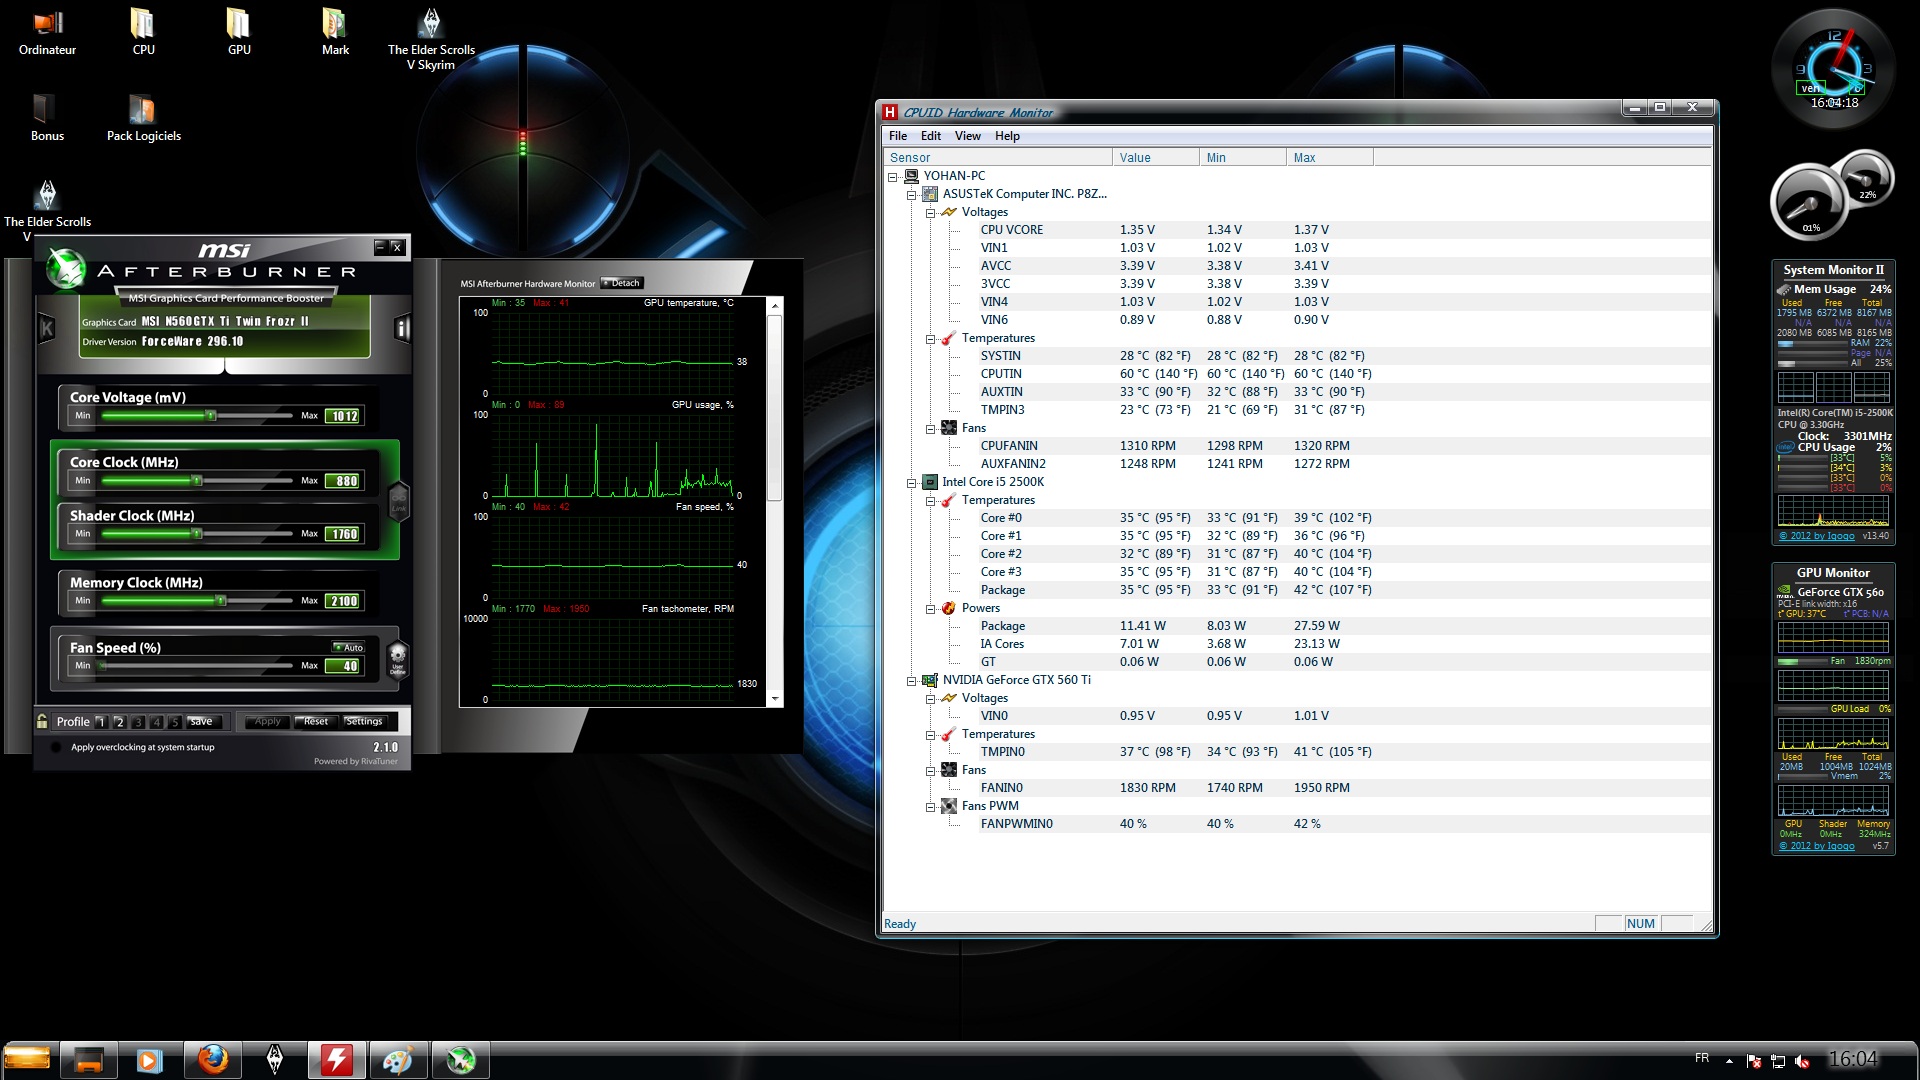This screenshot has width=1920, height=1080.
Task: Click the Core Clock slider handle
Action: pos(197,481)
